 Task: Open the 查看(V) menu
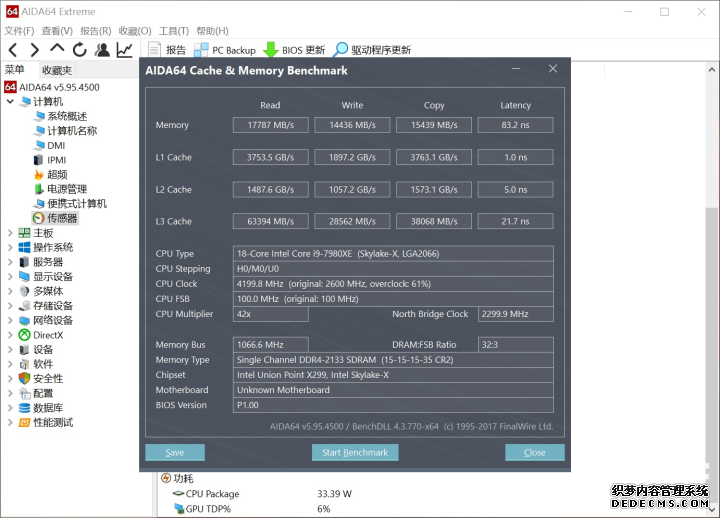pyautogui.click(x=57, y=31)
